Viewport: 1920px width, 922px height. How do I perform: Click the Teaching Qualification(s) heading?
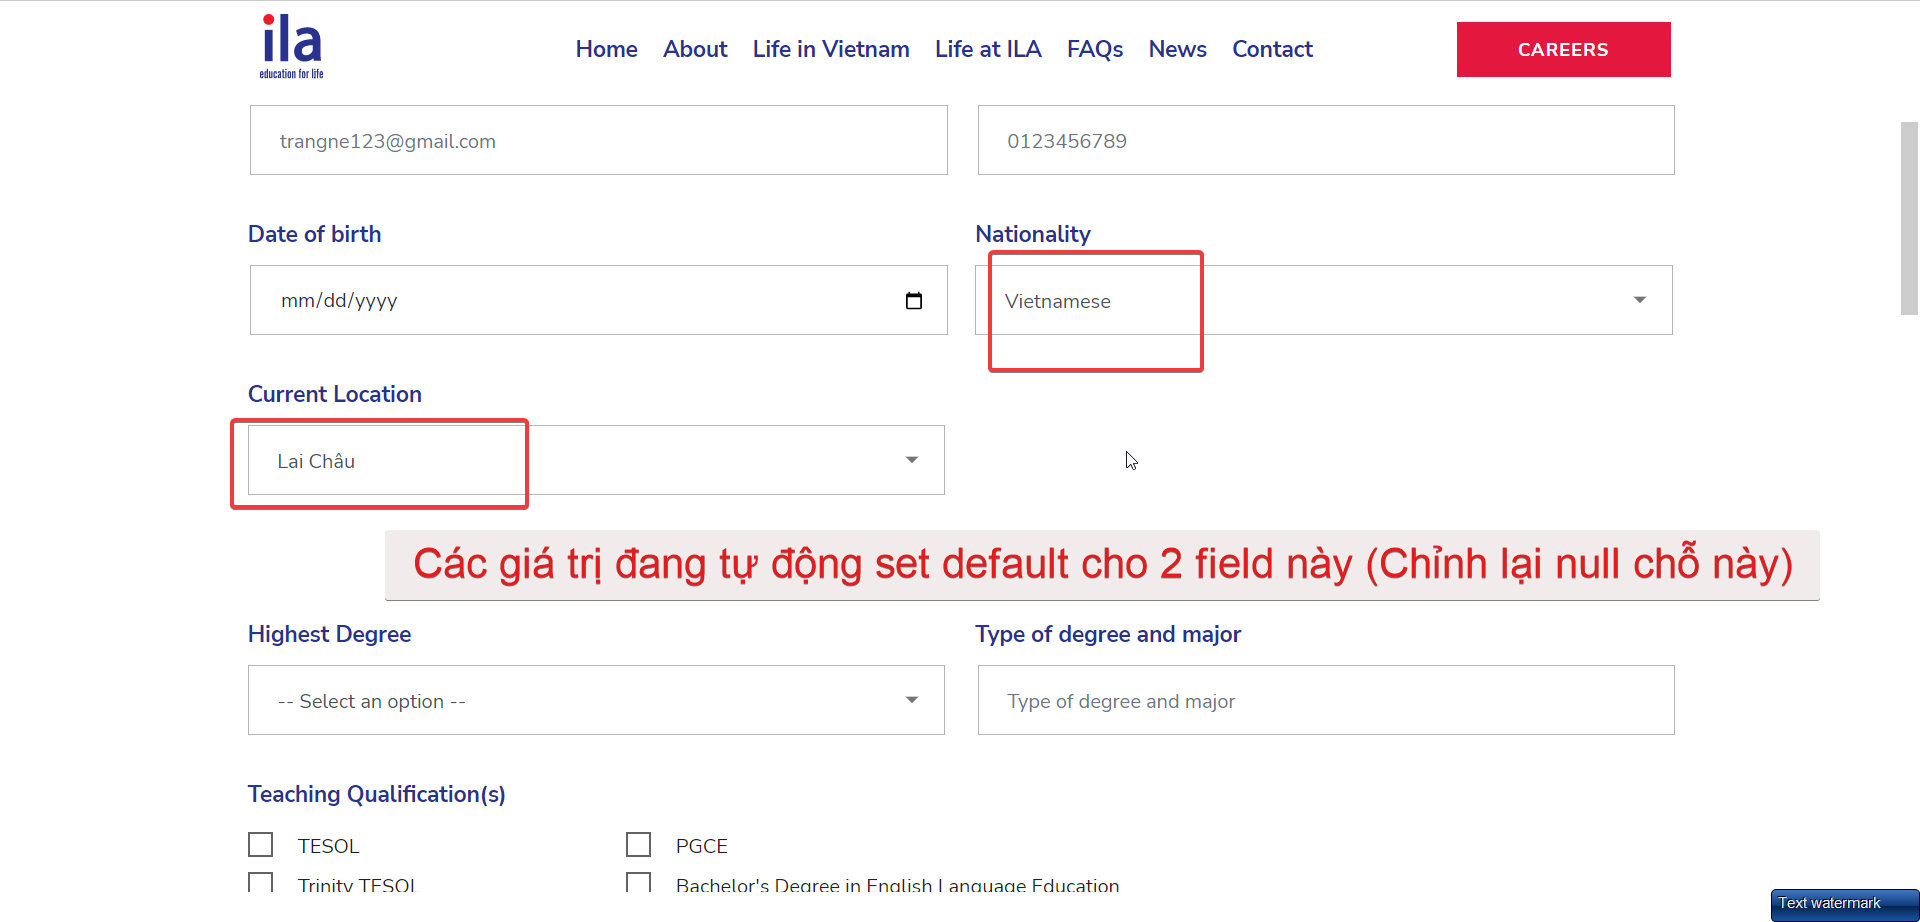[376, 794]
